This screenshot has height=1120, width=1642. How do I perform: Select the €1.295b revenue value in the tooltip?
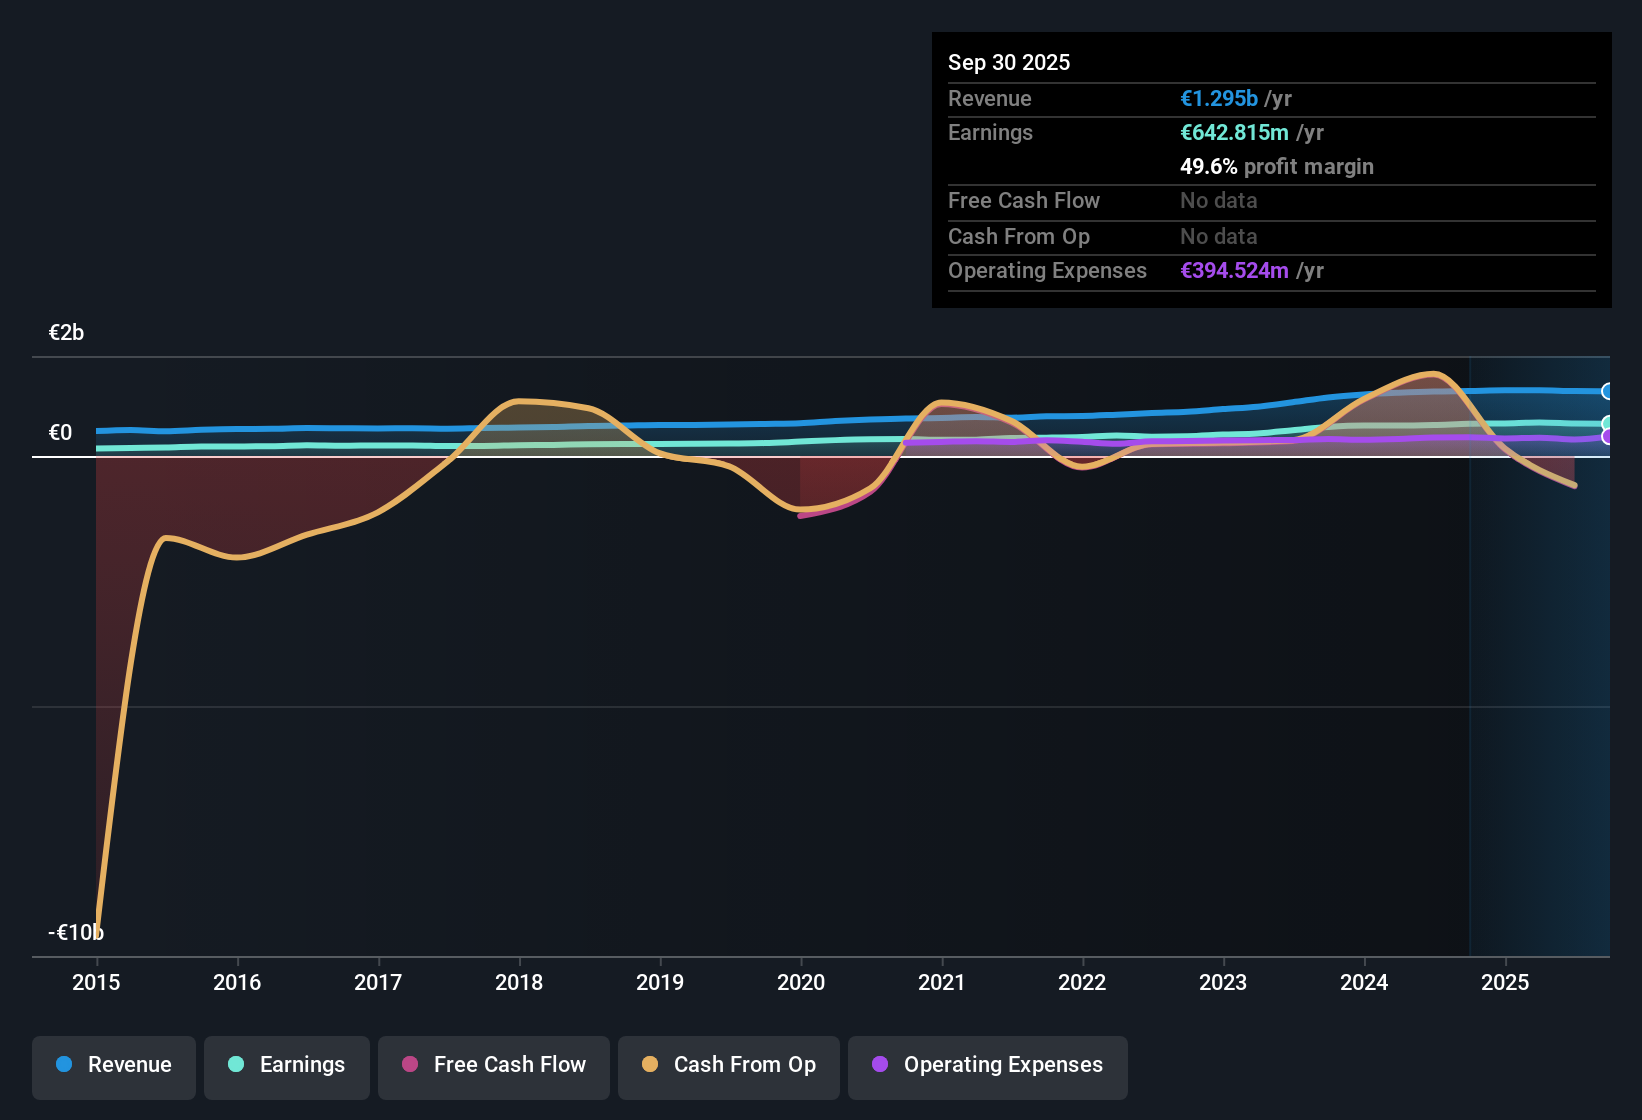point(1217,98)
